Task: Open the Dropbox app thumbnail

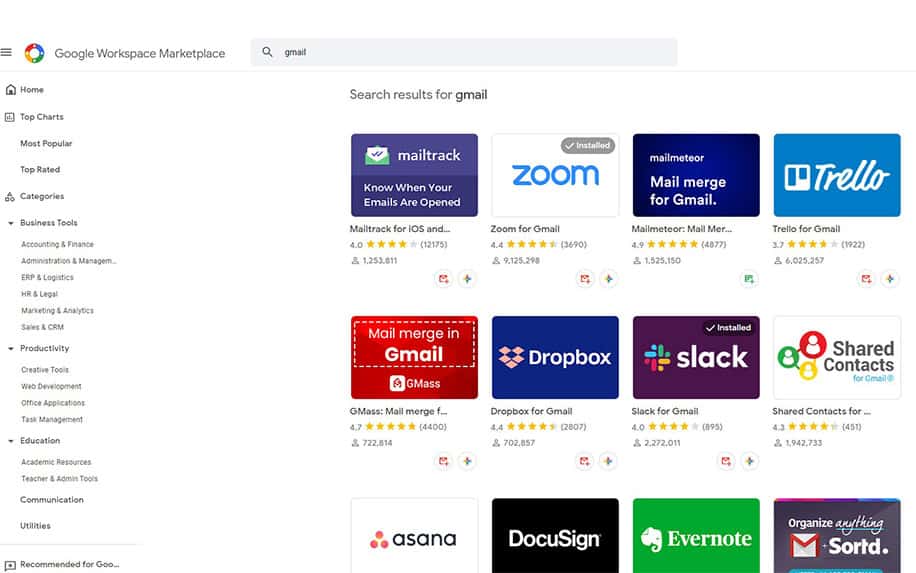Action: (x=555, y=357)
